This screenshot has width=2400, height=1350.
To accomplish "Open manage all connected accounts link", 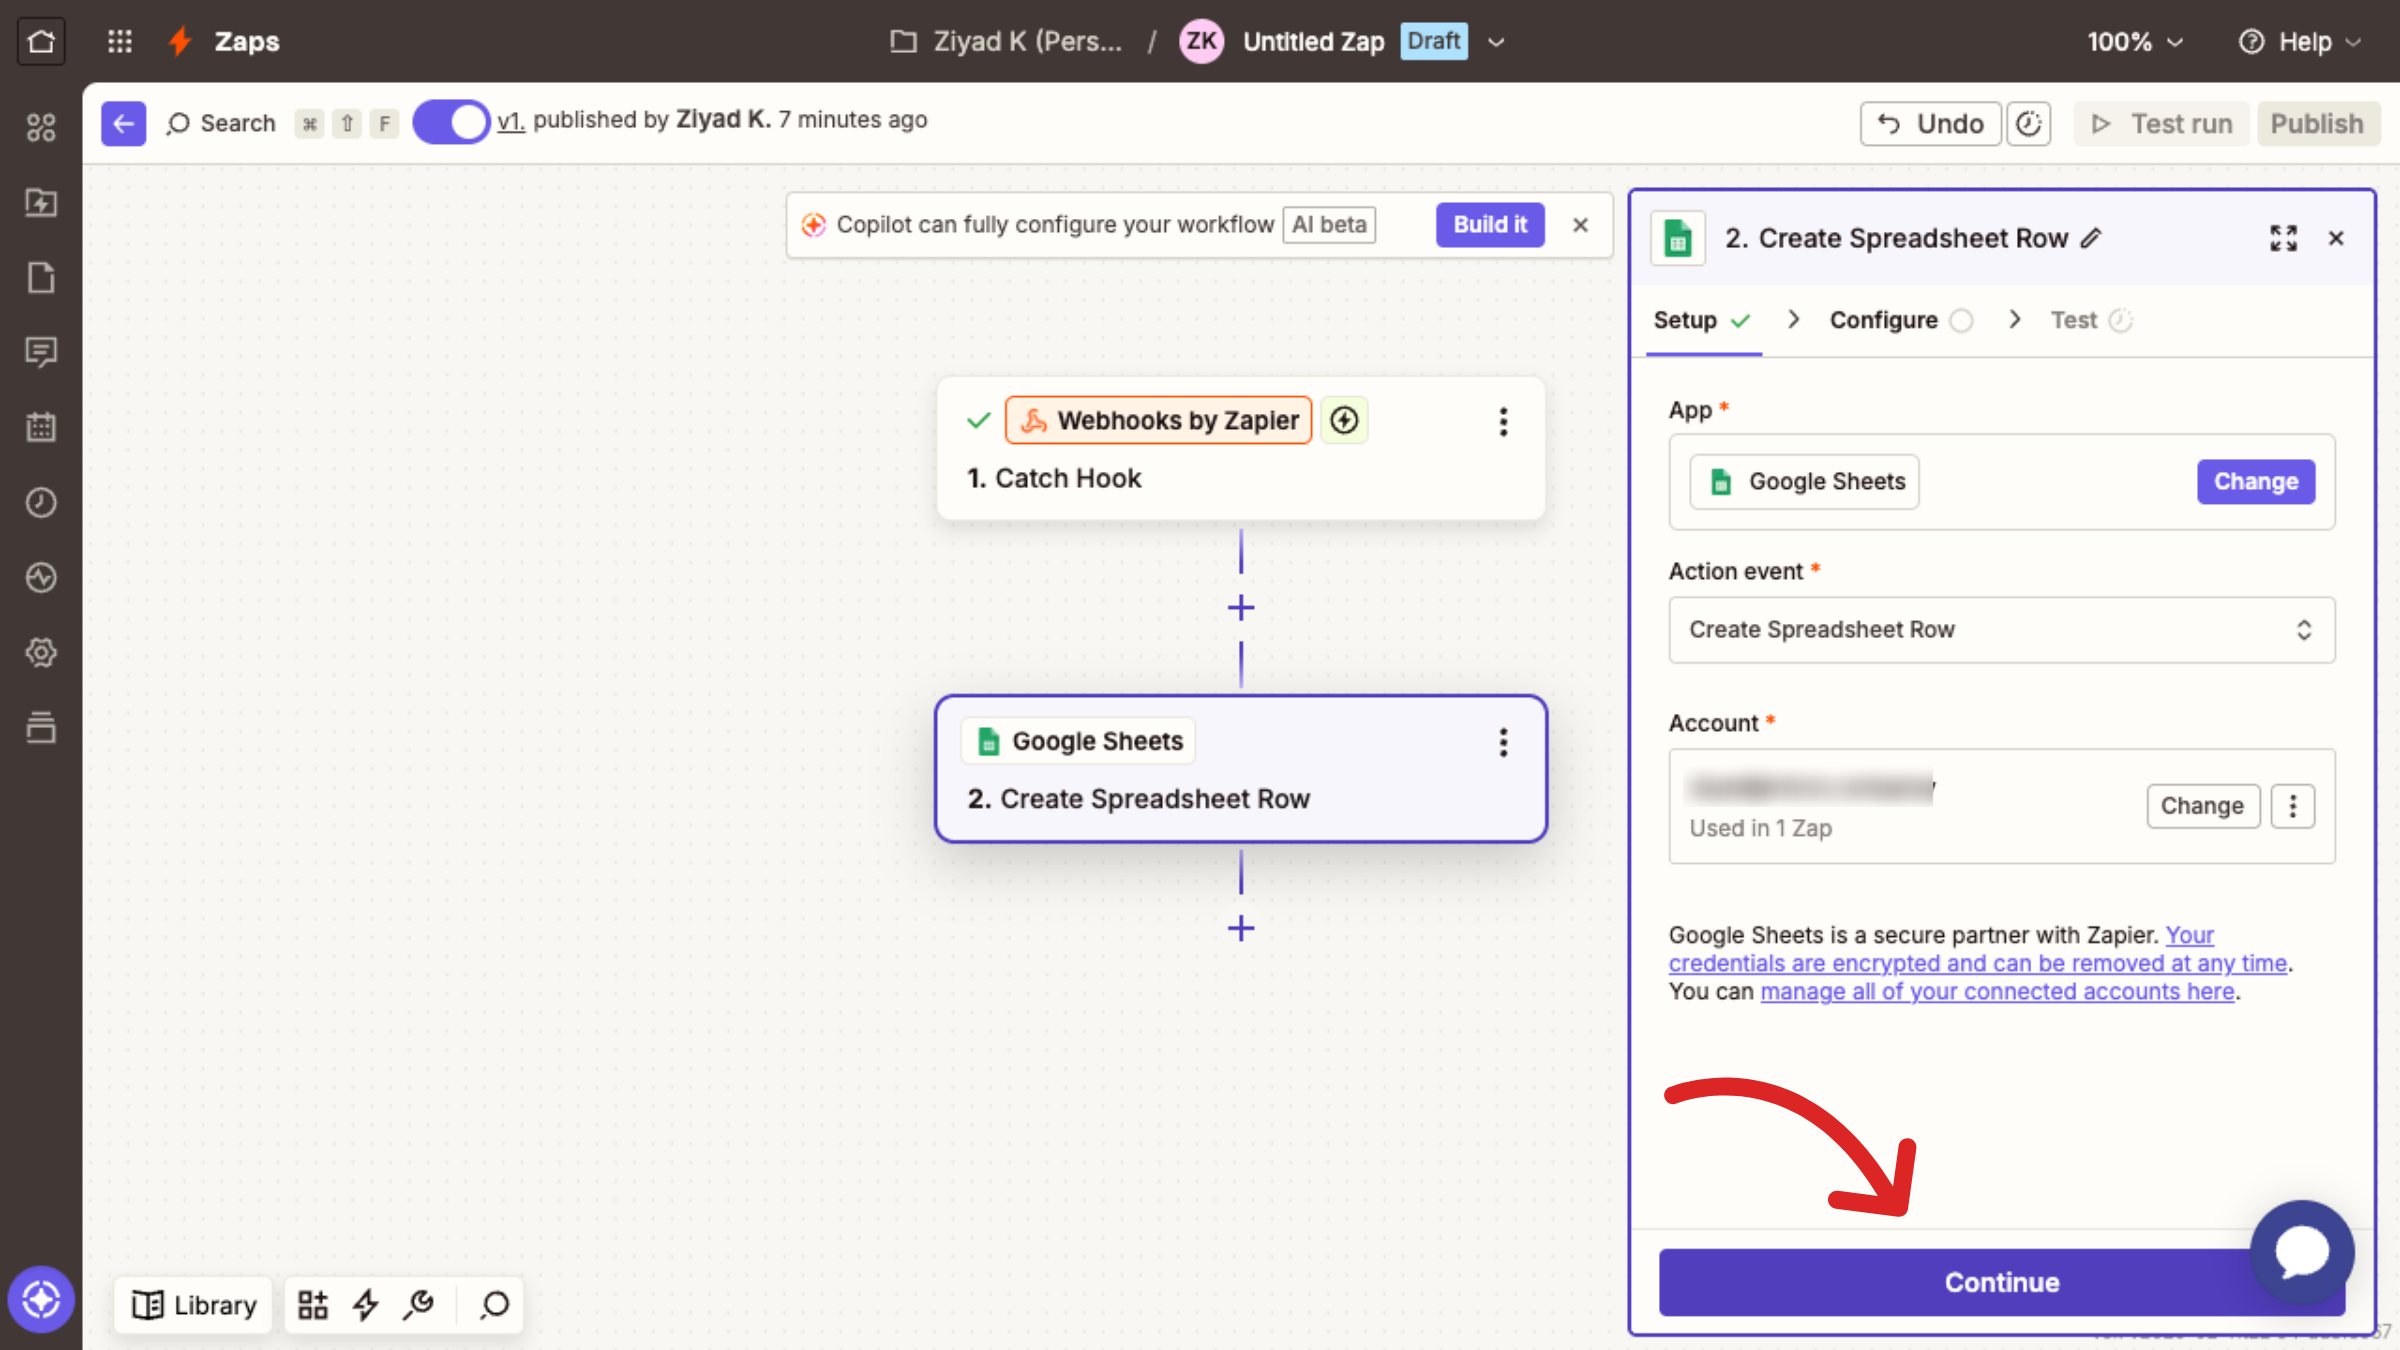I will pos(1997,991).
